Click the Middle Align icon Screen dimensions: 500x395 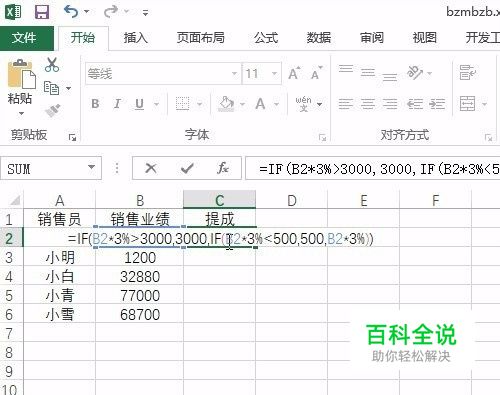(368, 73)
